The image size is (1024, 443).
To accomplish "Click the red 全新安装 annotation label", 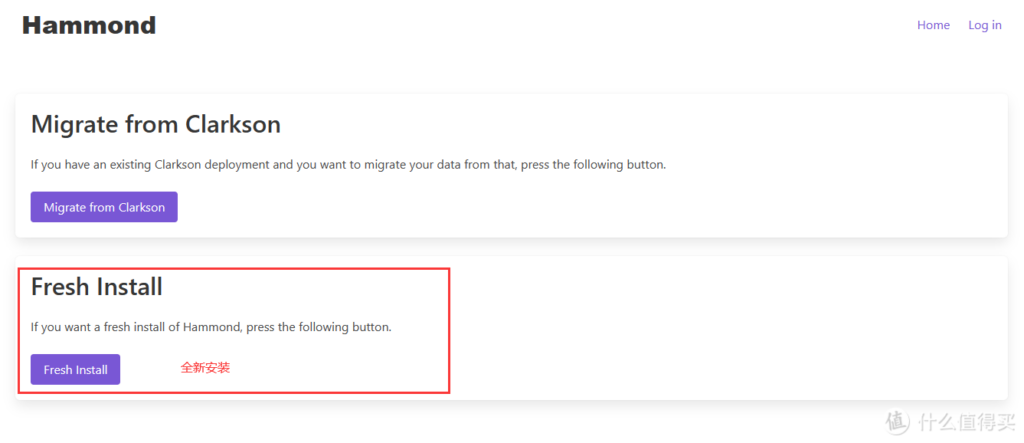I will click(205, 368).
